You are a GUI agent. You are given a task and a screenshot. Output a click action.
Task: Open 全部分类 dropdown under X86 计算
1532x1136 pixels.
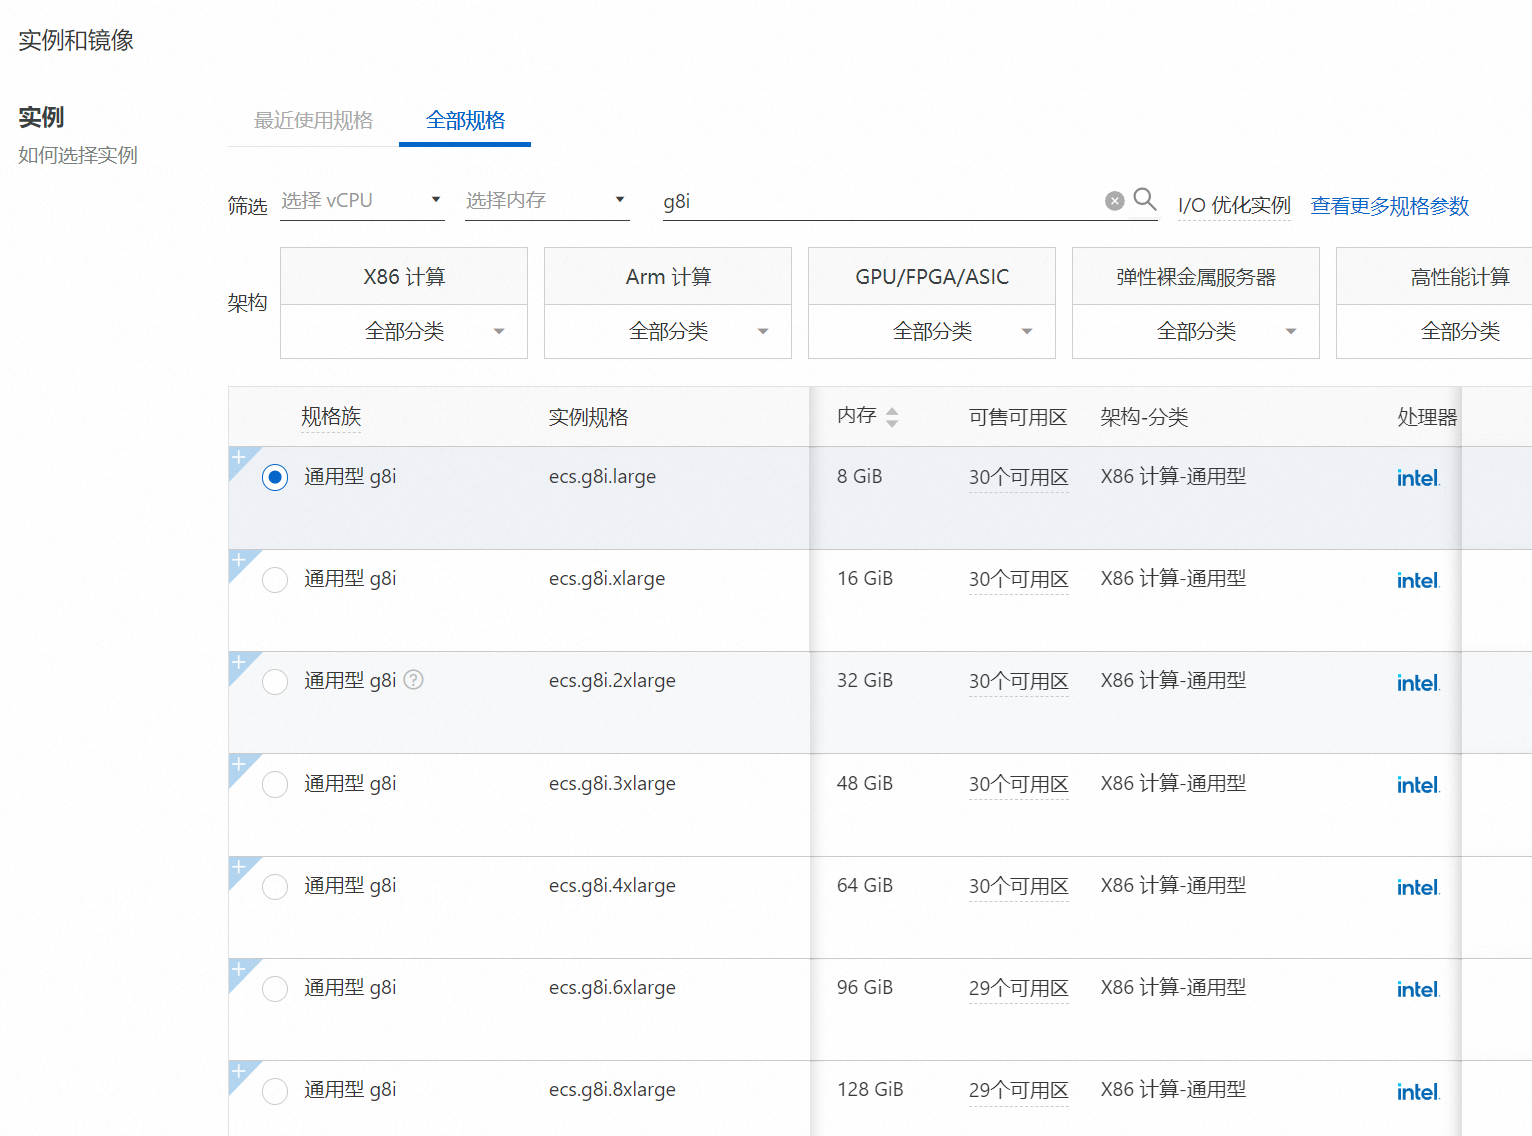404,331
